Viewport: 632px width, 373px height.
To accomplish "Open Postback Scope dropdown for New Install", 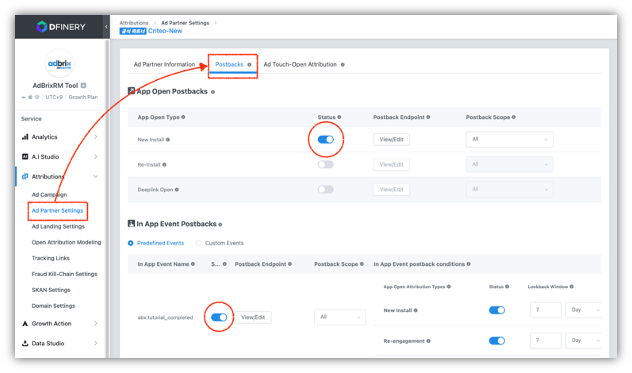I will pyautogui.click(x=509, y=140).
